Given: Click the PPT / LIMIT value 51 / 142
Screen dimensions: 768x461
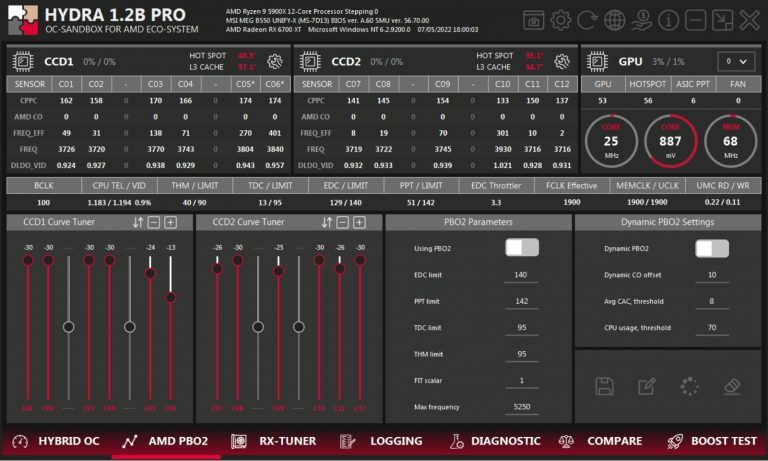Looking at the screenshot, I should click(420, 202).
